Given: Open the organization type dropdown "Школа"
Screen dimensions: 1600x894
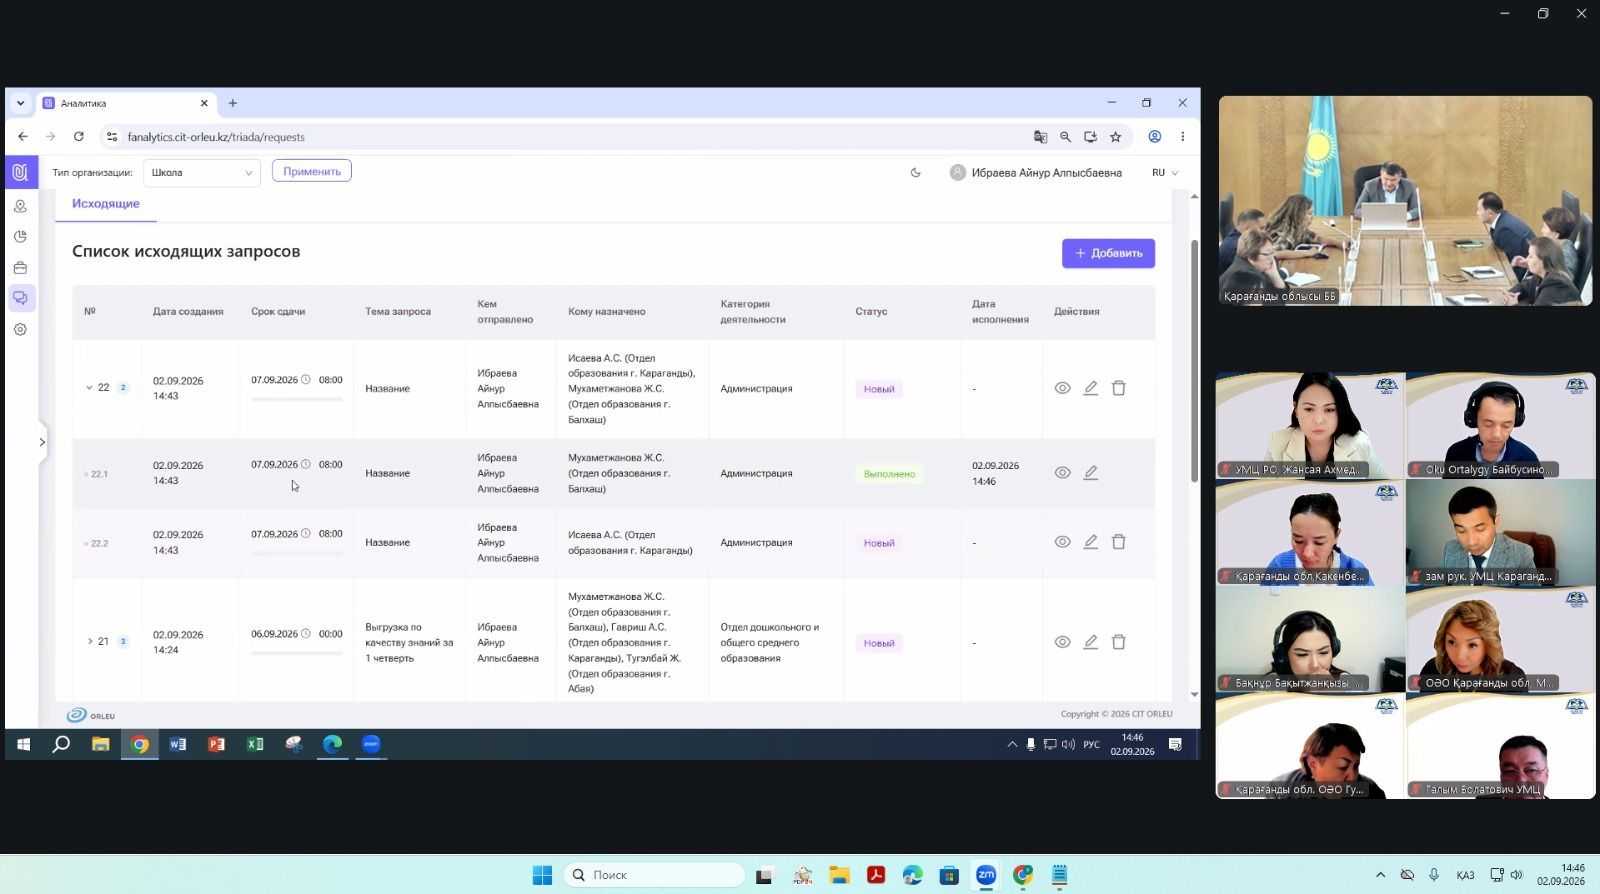Looking at the screenshot, I should 201,172.
